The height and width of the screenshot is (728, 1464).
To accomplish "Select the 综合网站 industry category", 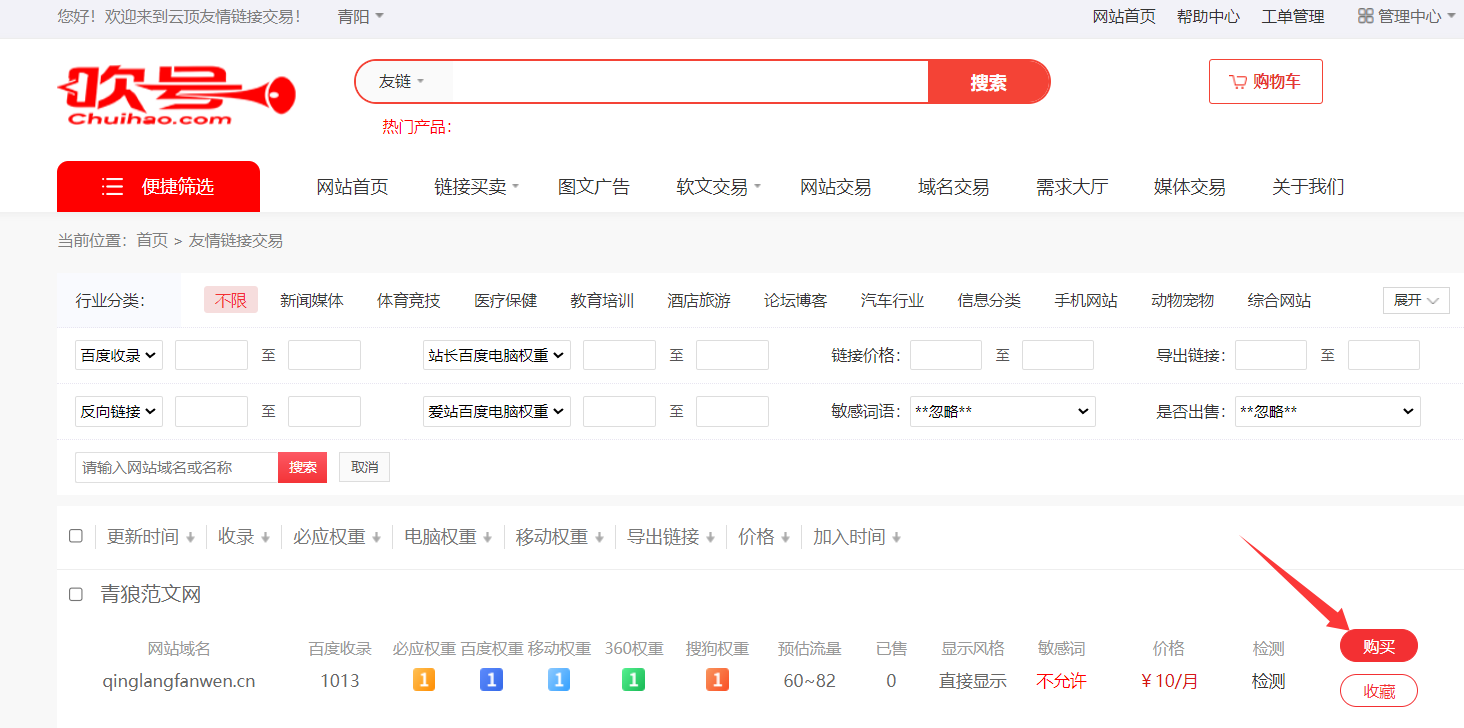I will (1279, 300).
